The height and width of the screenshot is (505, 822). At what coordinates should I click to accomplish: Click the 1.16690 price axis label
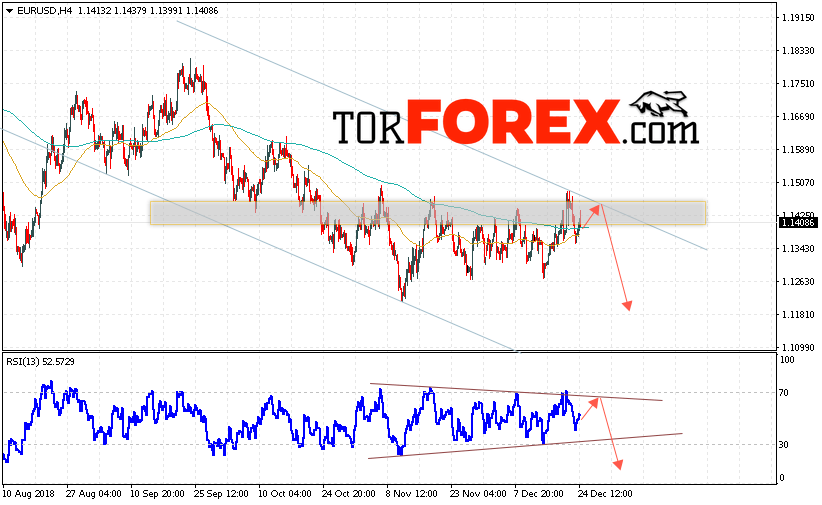pyautogui.click(x=798, y=117)
